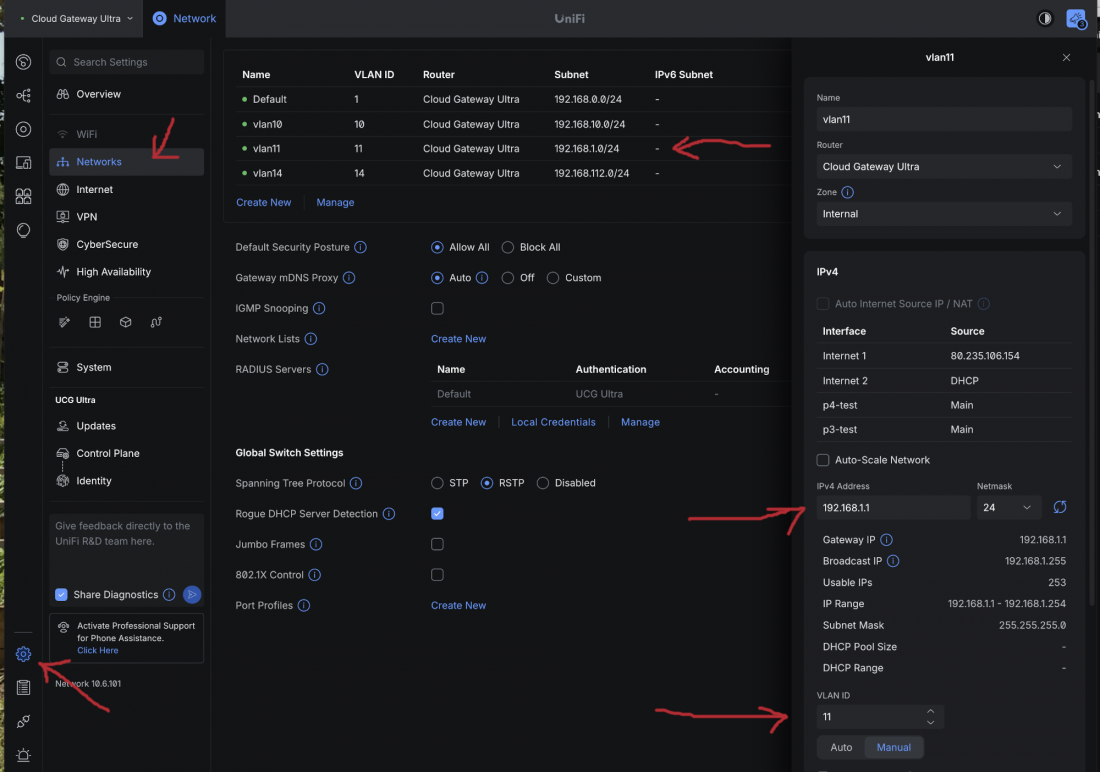1100x772 pixels.
Task: Enable the IGMP Snooping checkbox
Action: pos(437,308)
